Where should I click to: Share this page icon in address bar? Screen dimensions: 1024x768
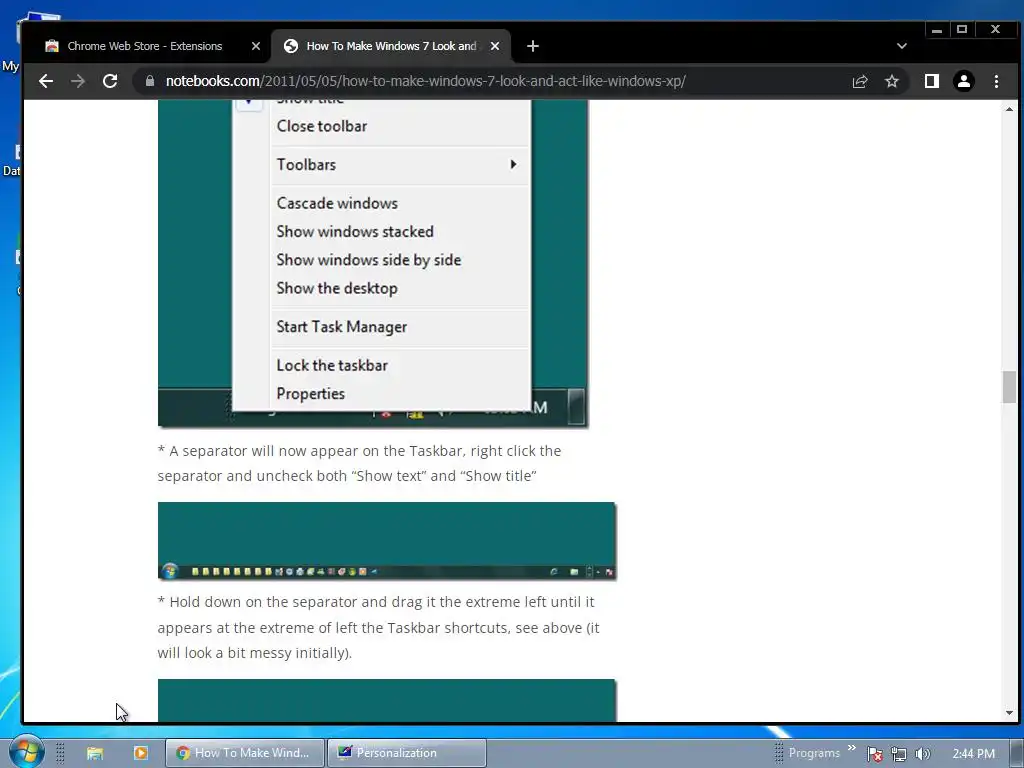(859, 81)
